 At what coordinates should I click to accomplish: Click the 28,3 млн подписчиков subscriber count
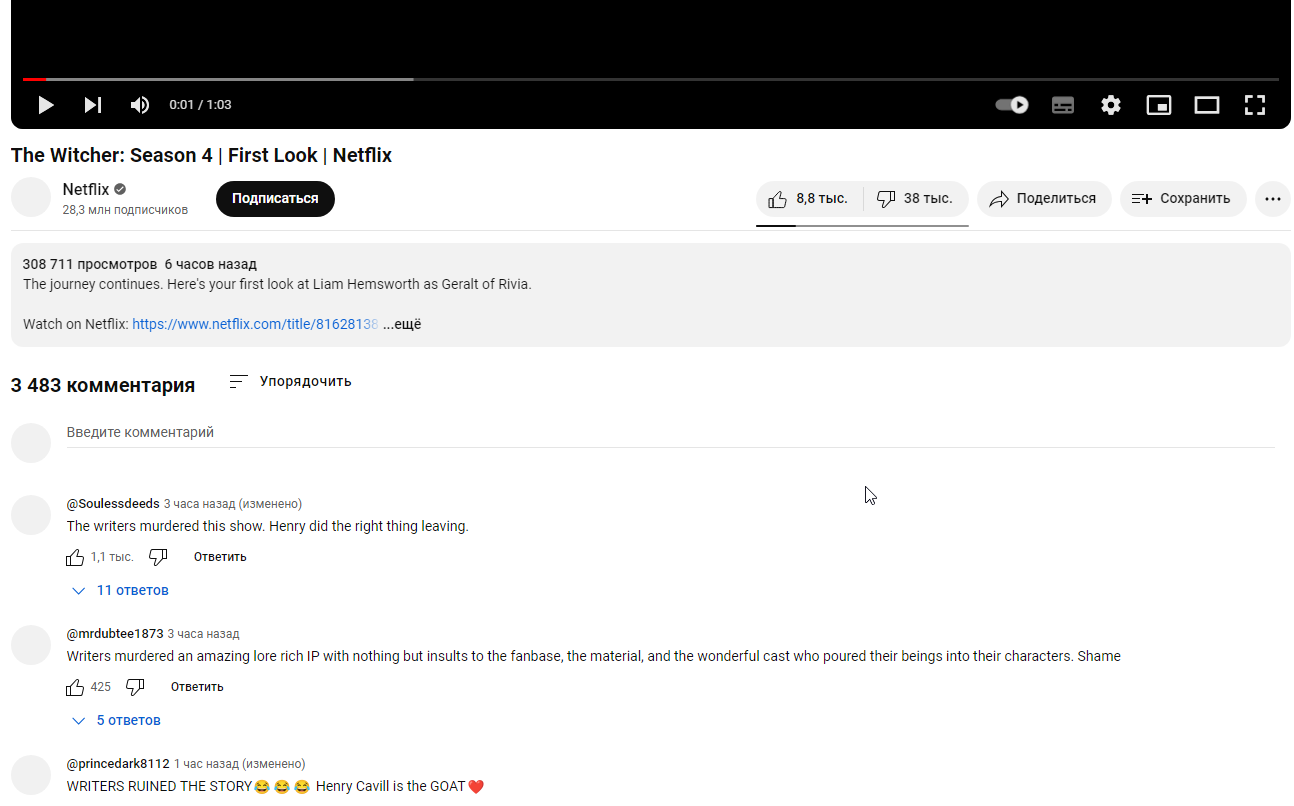[125, 210]
